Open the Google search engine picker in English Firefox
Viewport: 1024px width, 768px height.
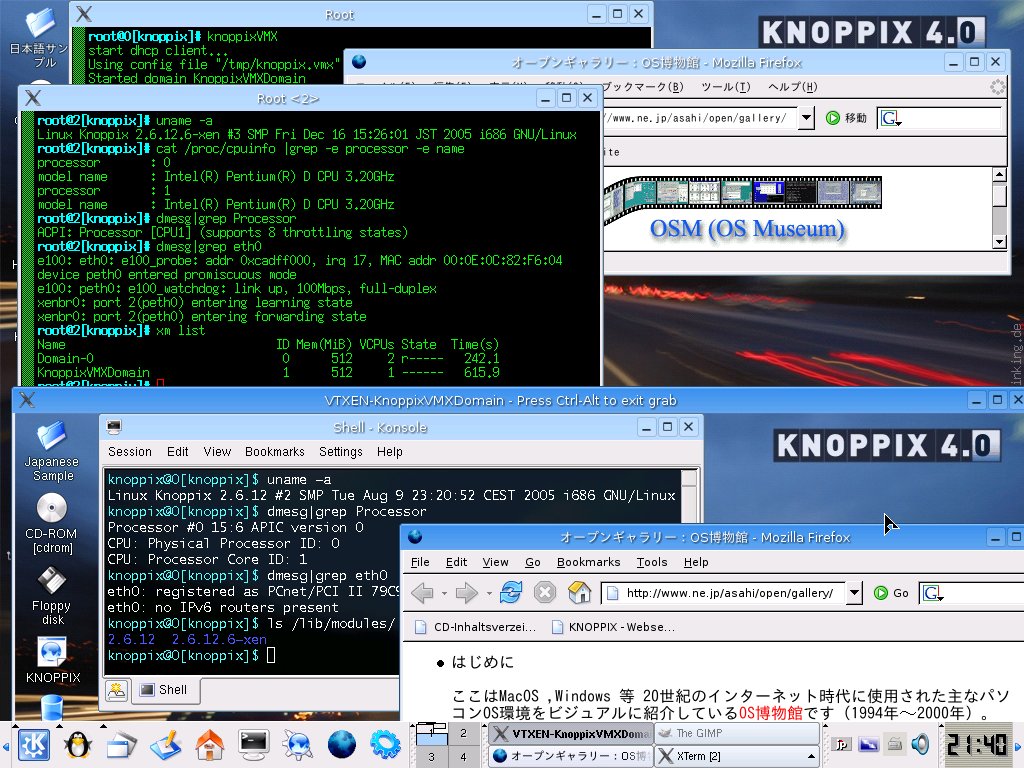[932, 593]
